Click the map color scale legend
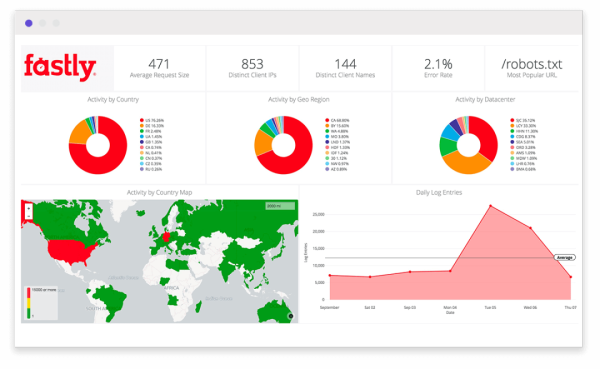This screenshot has height=369, width=600. pyautogui.click(x=41, y=303)
